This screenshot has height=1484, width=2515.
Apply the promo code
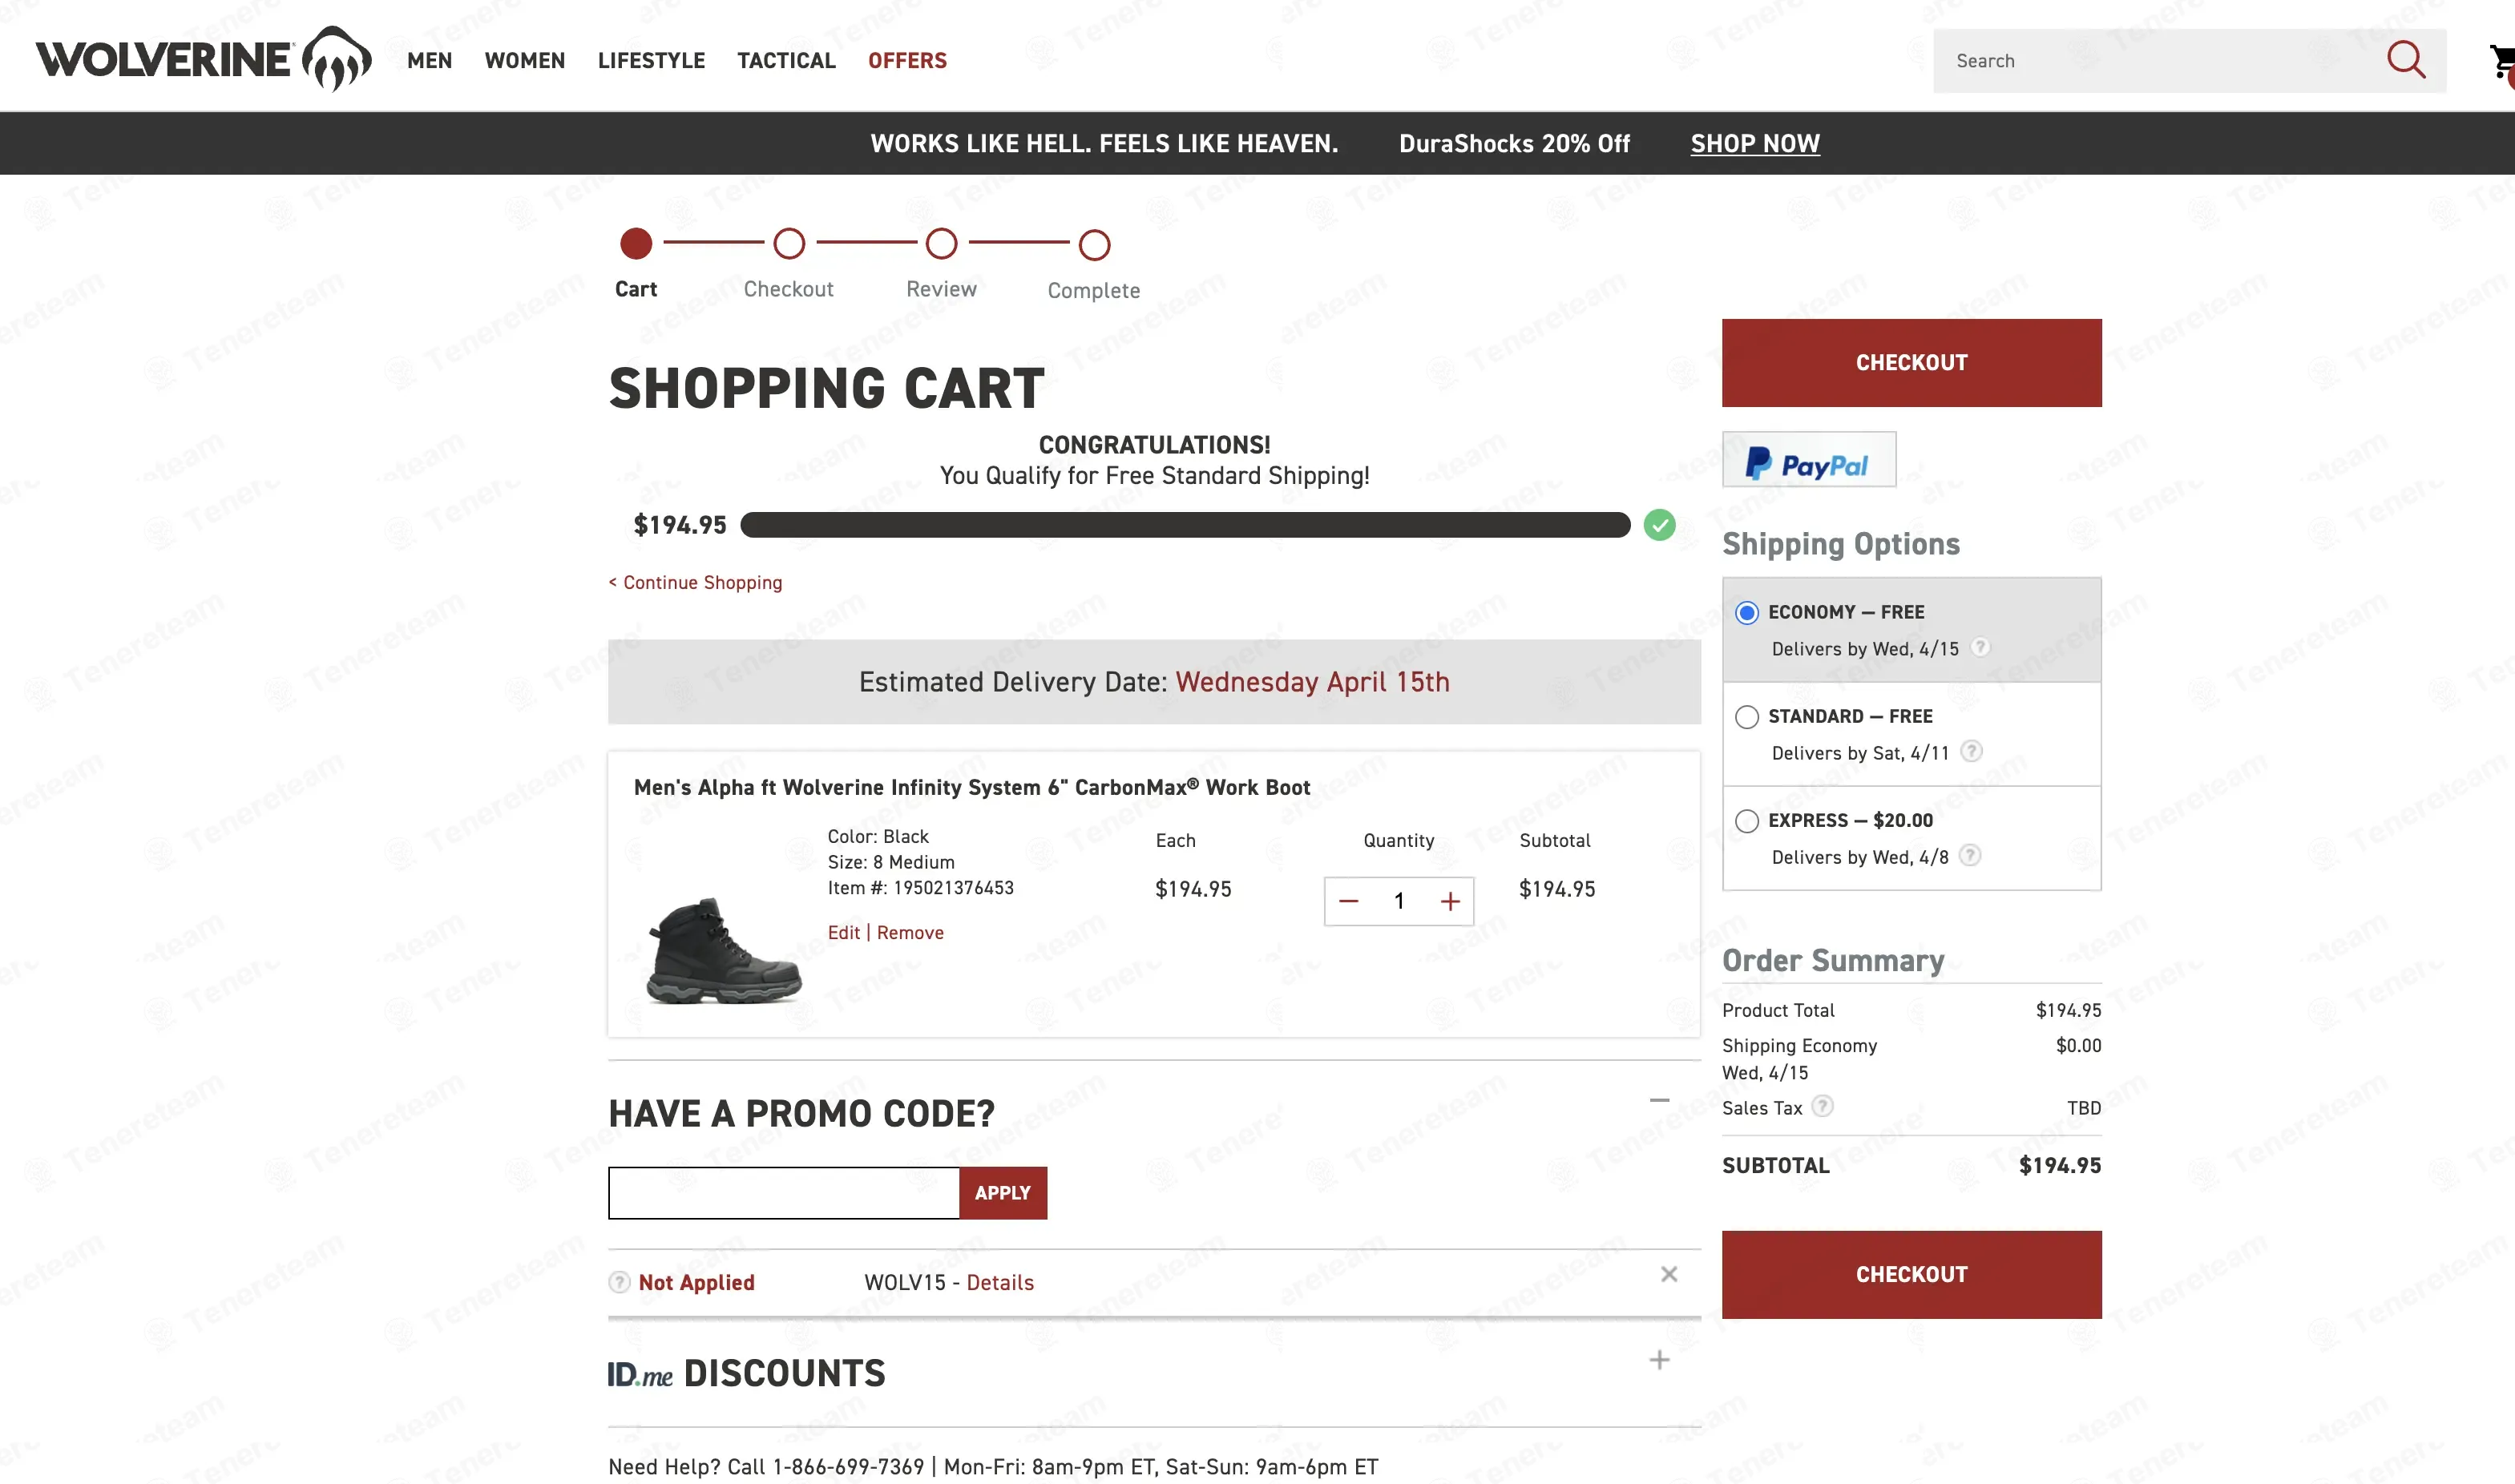point(1003,1193)
